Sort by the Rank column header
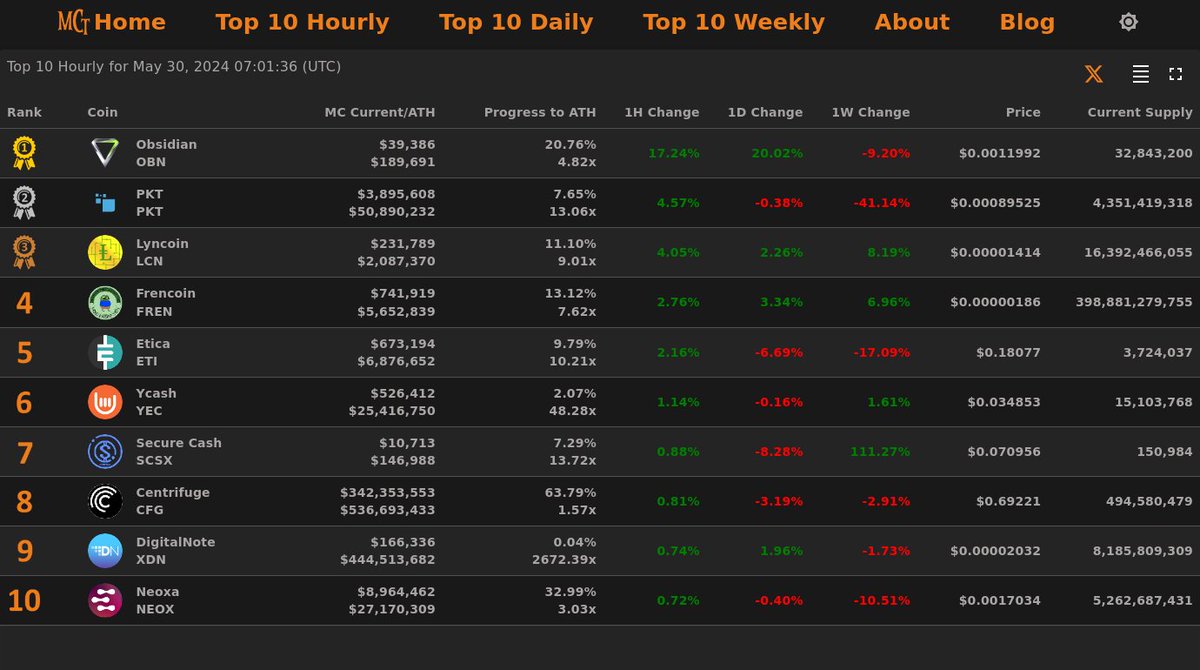 click(x=24, y=112)
